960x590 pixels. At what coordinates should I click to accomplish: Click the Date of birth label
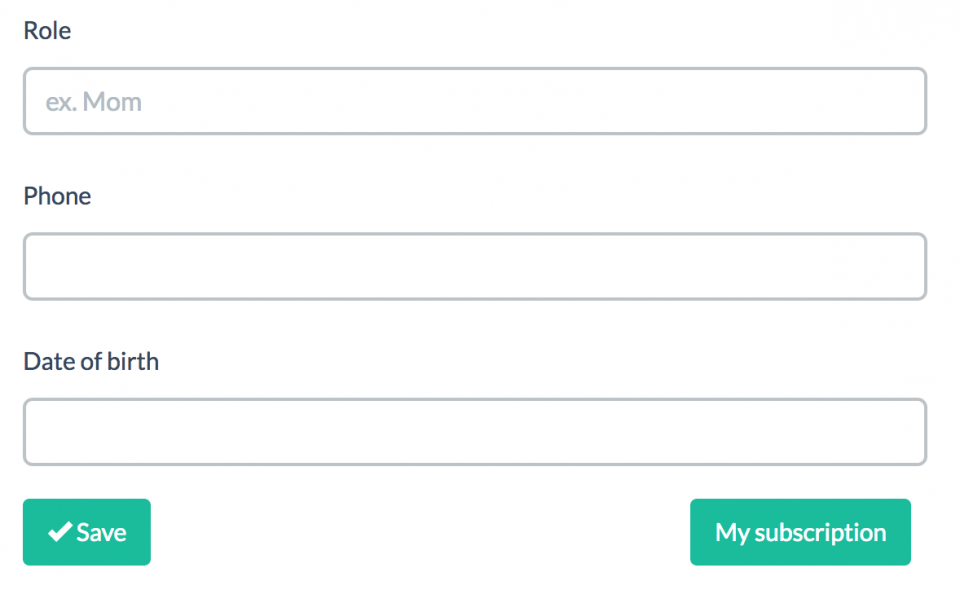pos(91,362)
